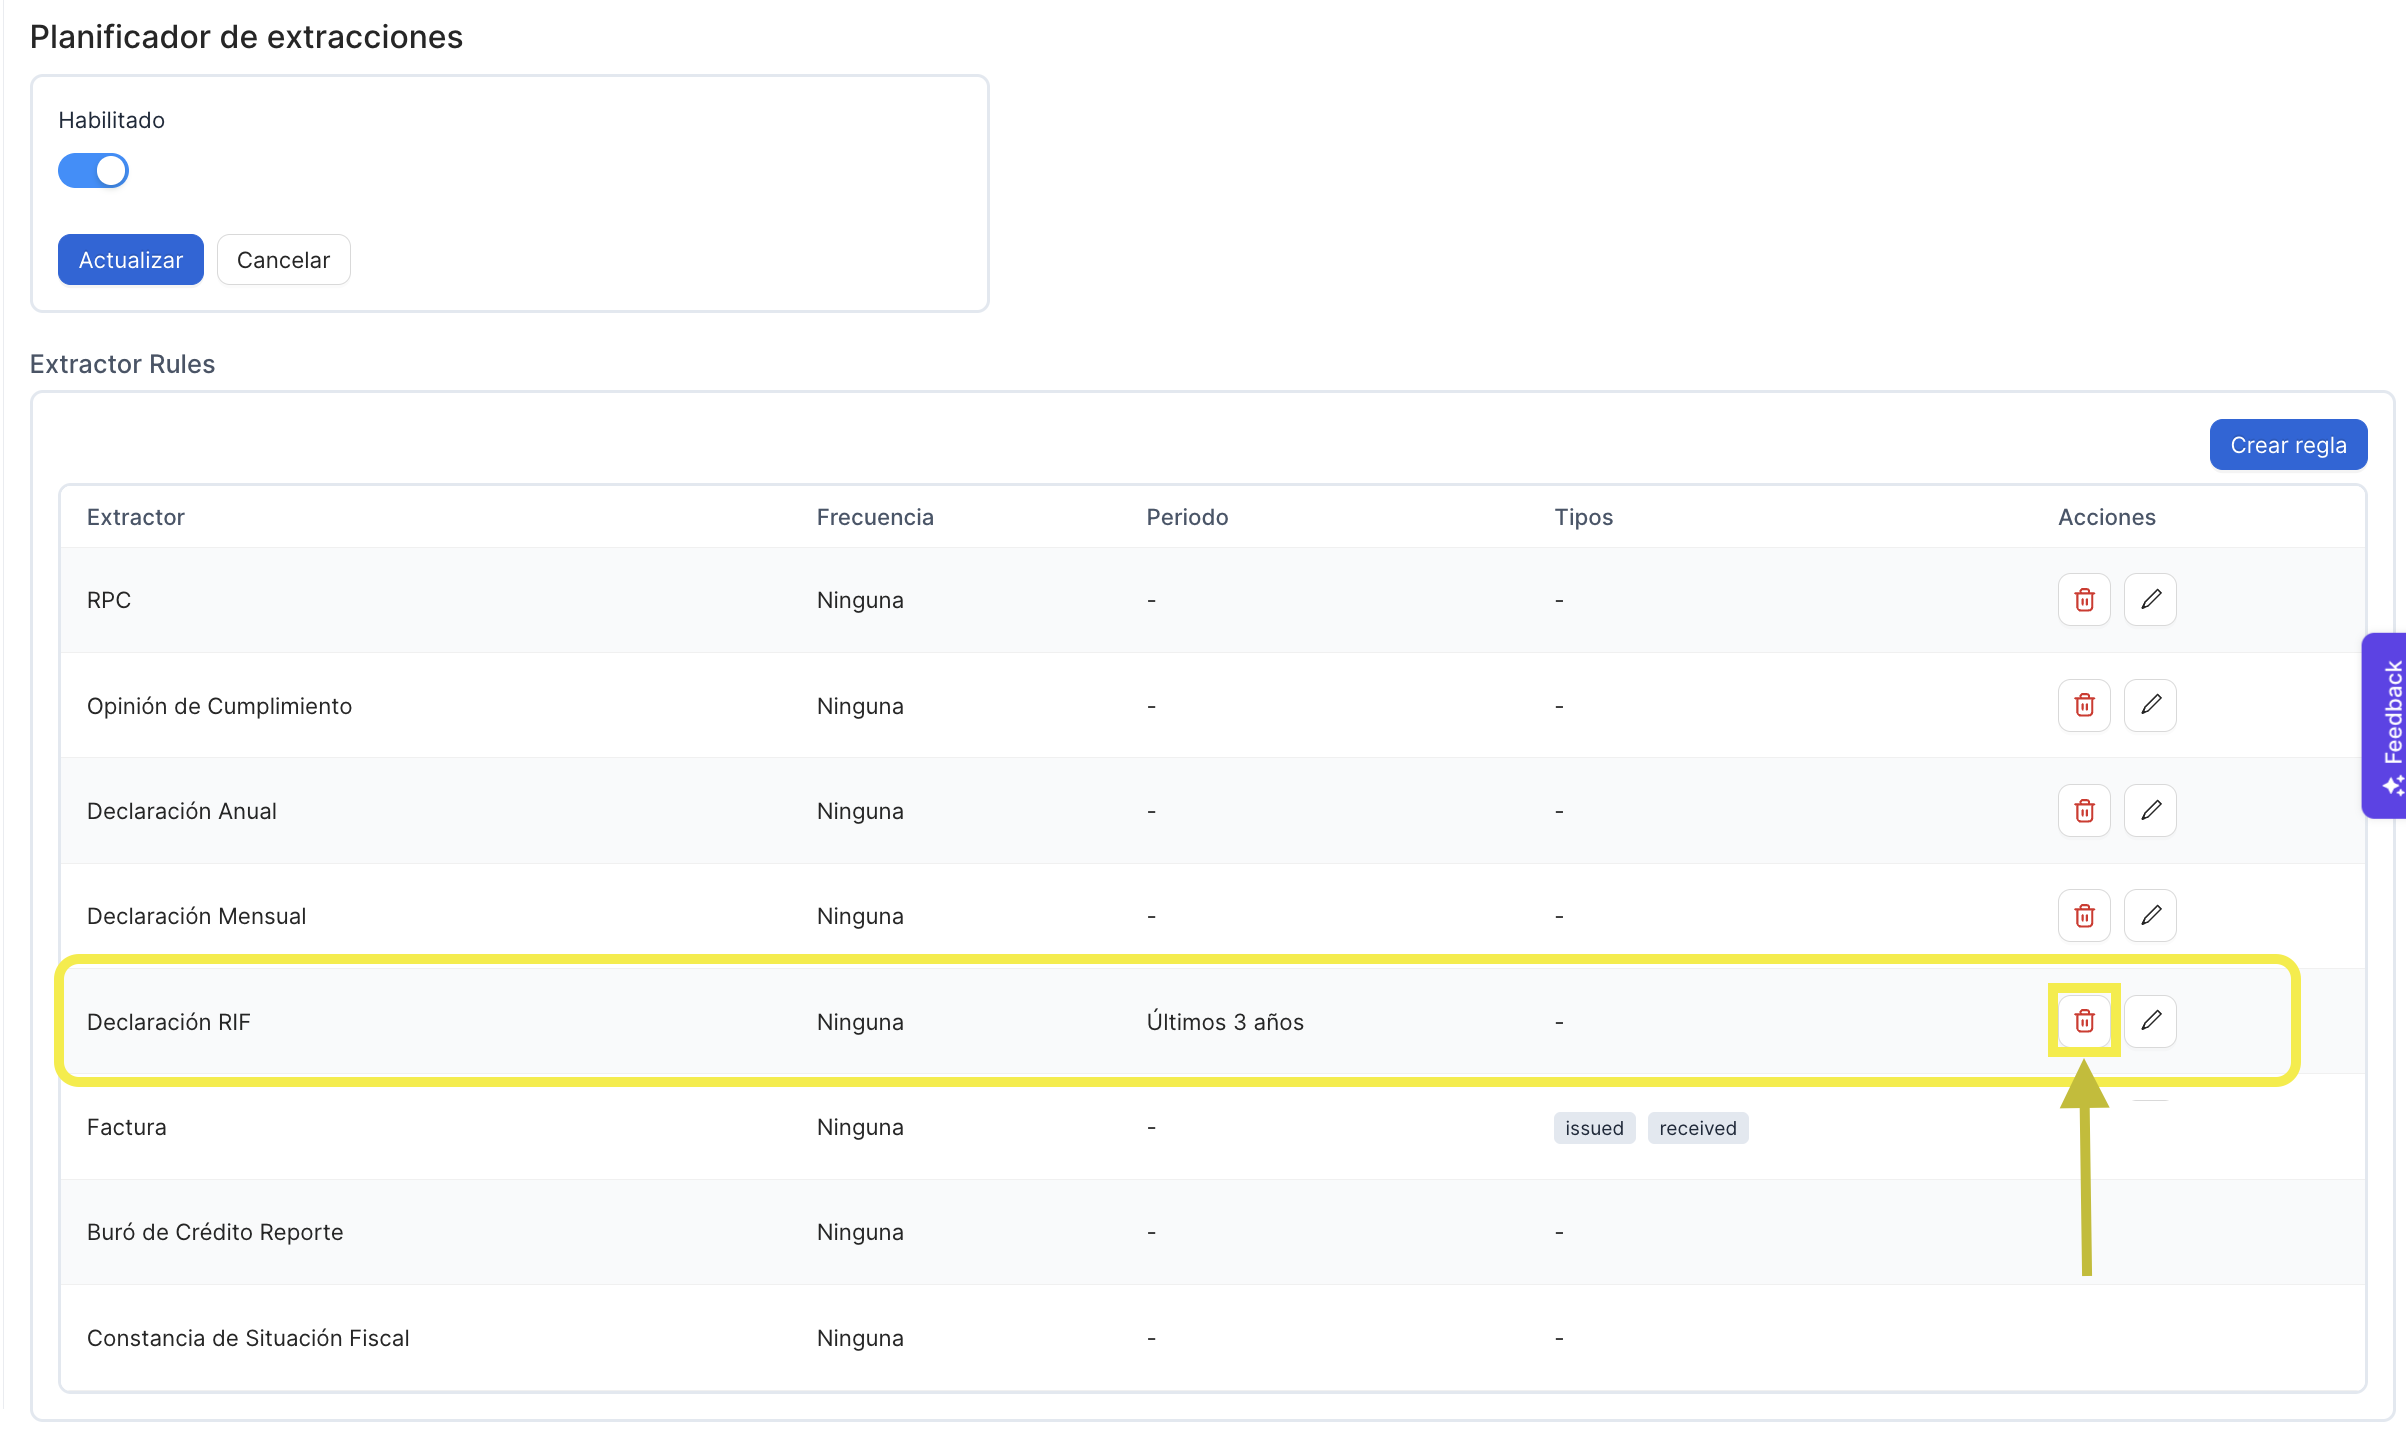
Task: Edit the Declaración Mensual rule
Action: tap(2150, 915)
